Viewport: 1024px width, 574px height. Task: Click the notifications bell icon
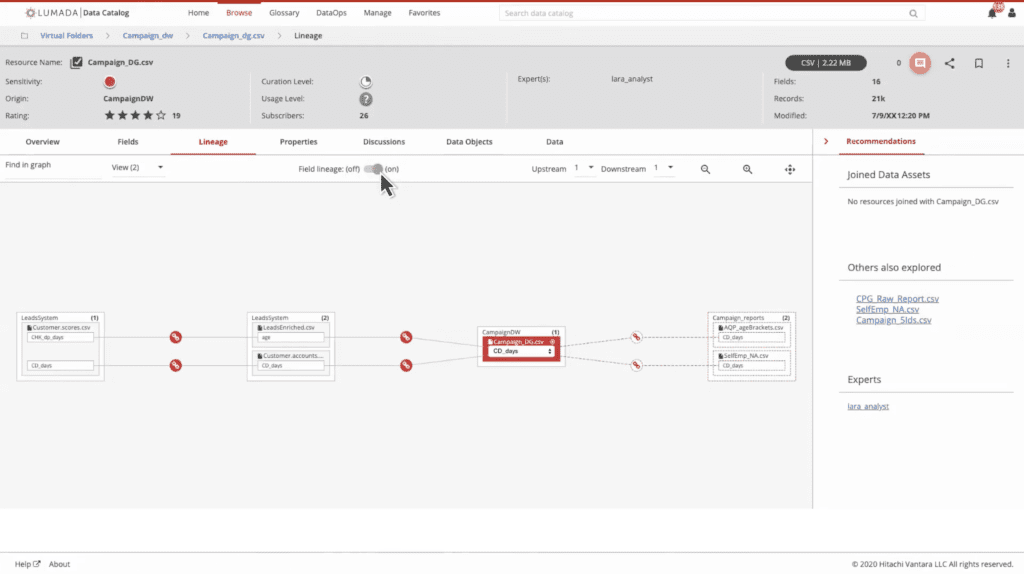(x=992, y=13)
